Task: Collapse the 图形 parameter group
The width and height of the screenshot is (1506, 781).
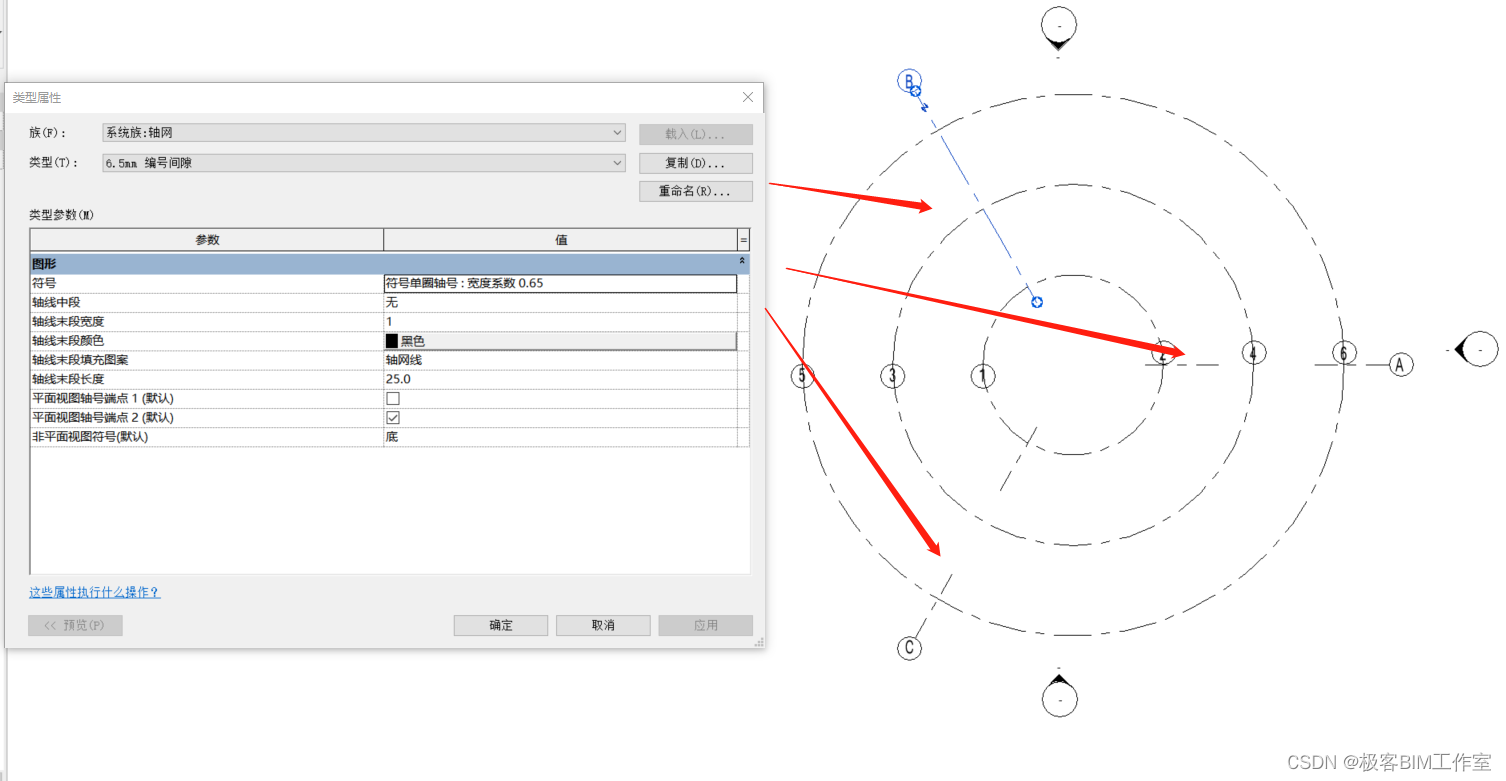Action: coord(742,261)
